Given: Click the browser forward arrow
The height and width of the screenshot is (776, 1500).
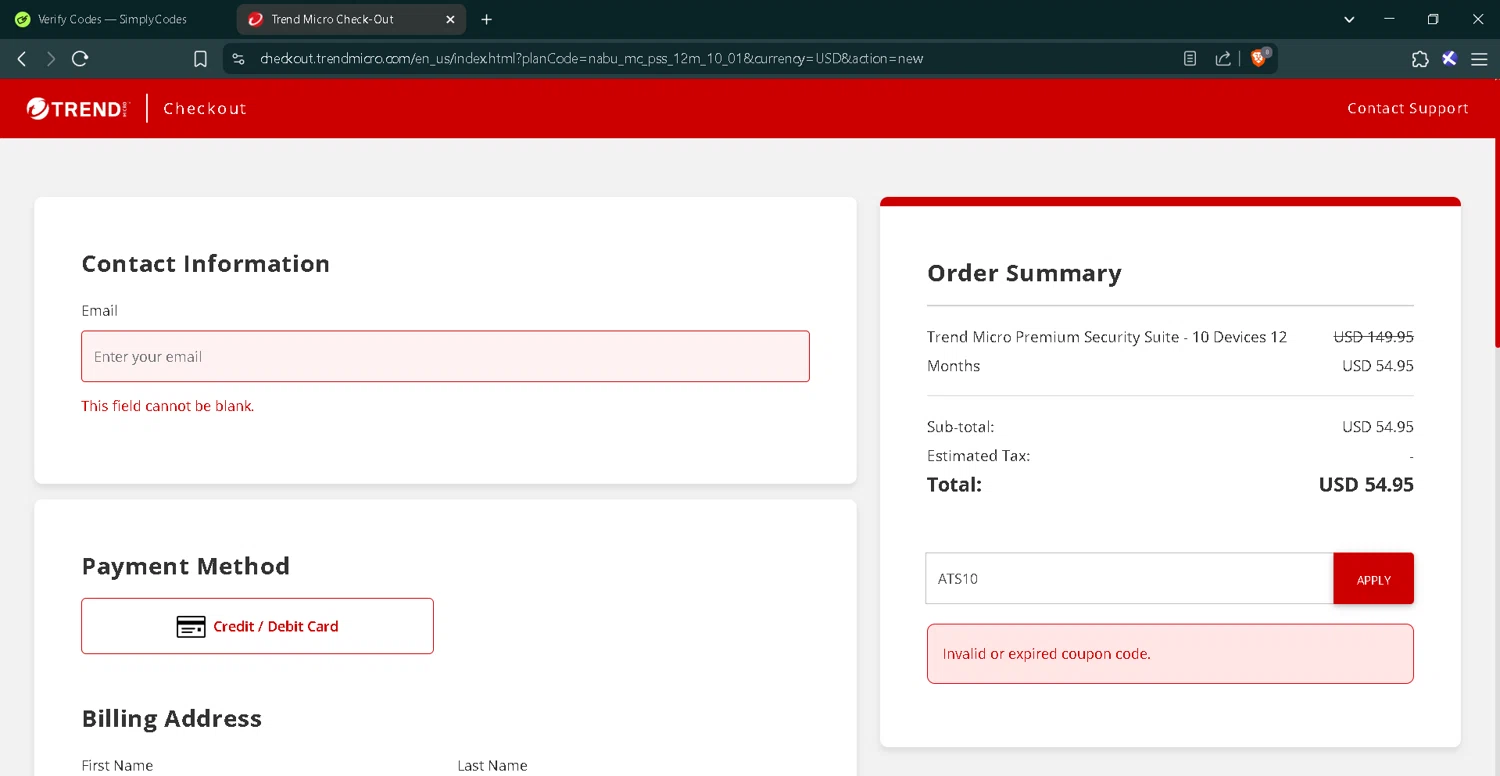Looking at the screenshot, I should click(x=51, y=59).
